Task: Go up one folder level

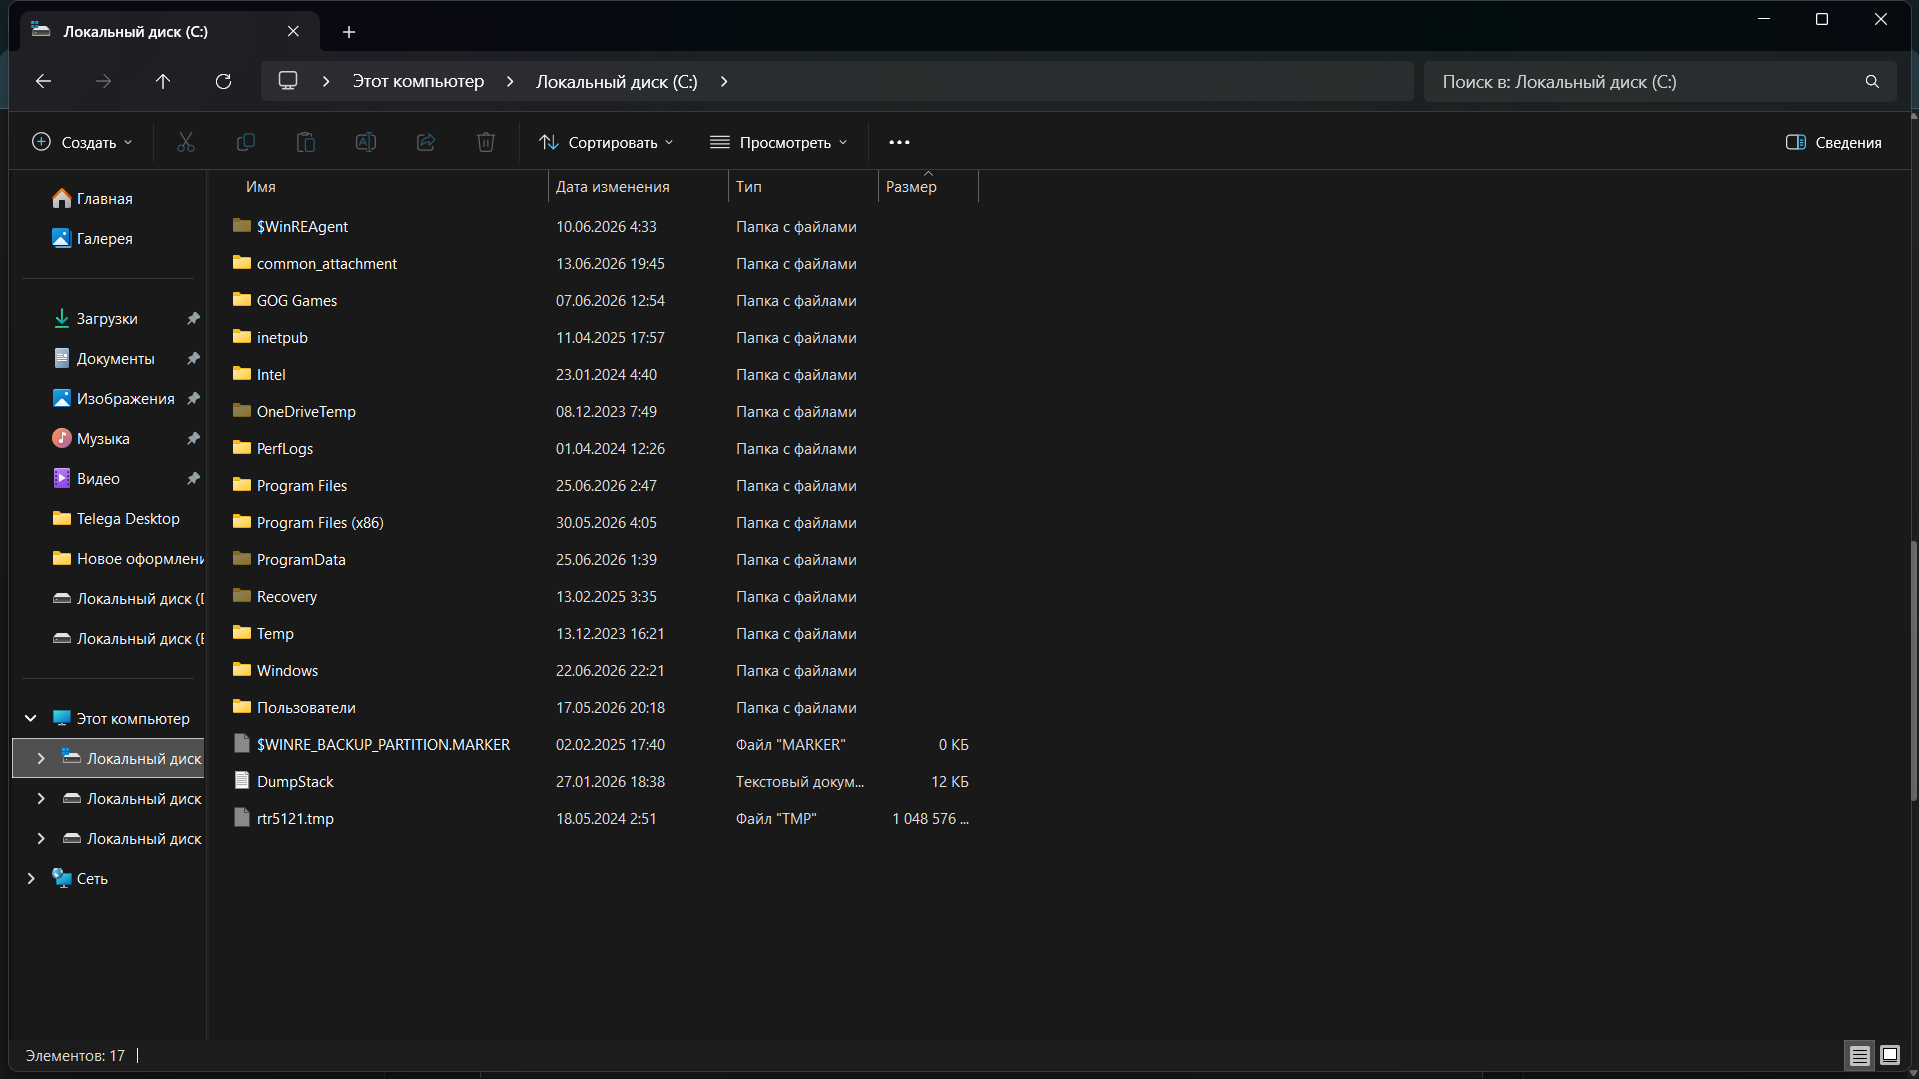Action: click(x=163, y=81)
